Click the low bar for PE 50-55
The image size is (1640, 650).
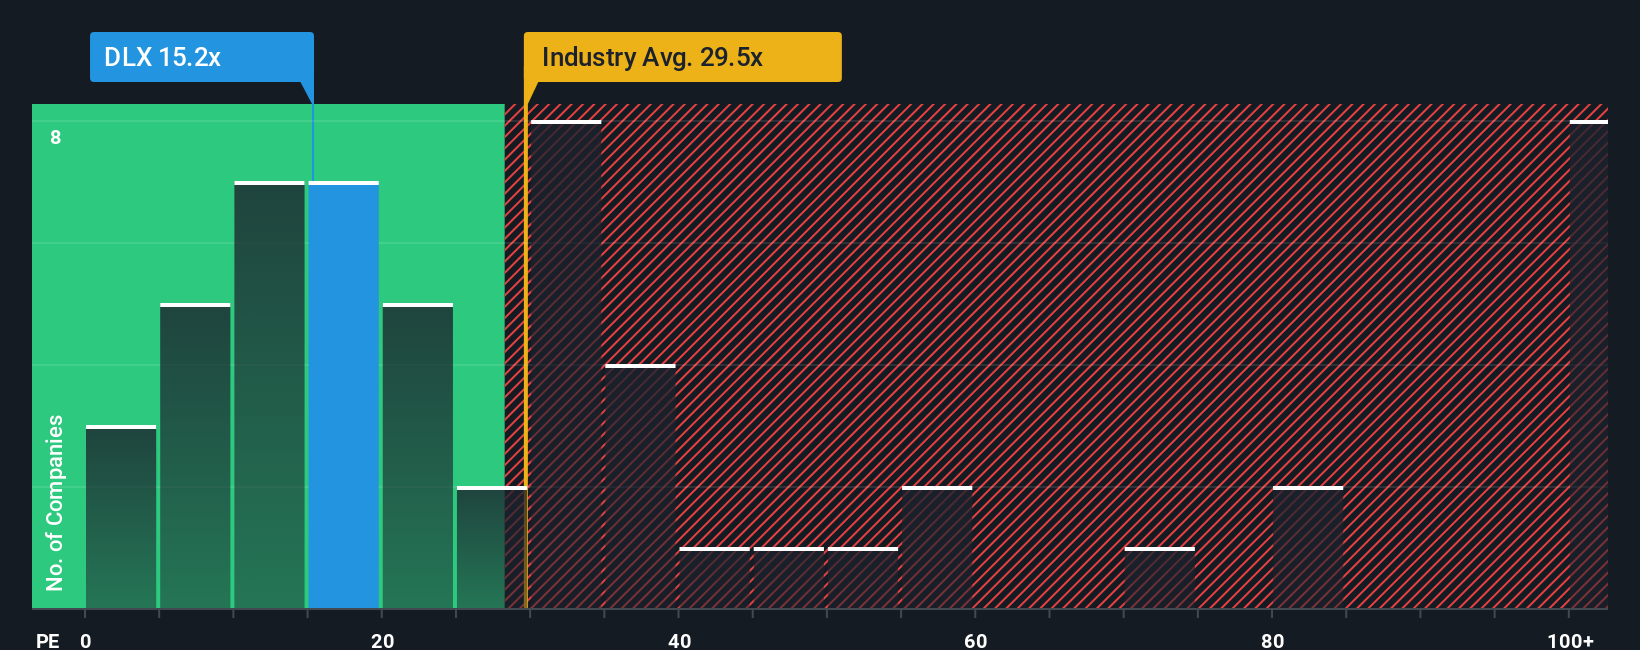[x=863, y=578]
